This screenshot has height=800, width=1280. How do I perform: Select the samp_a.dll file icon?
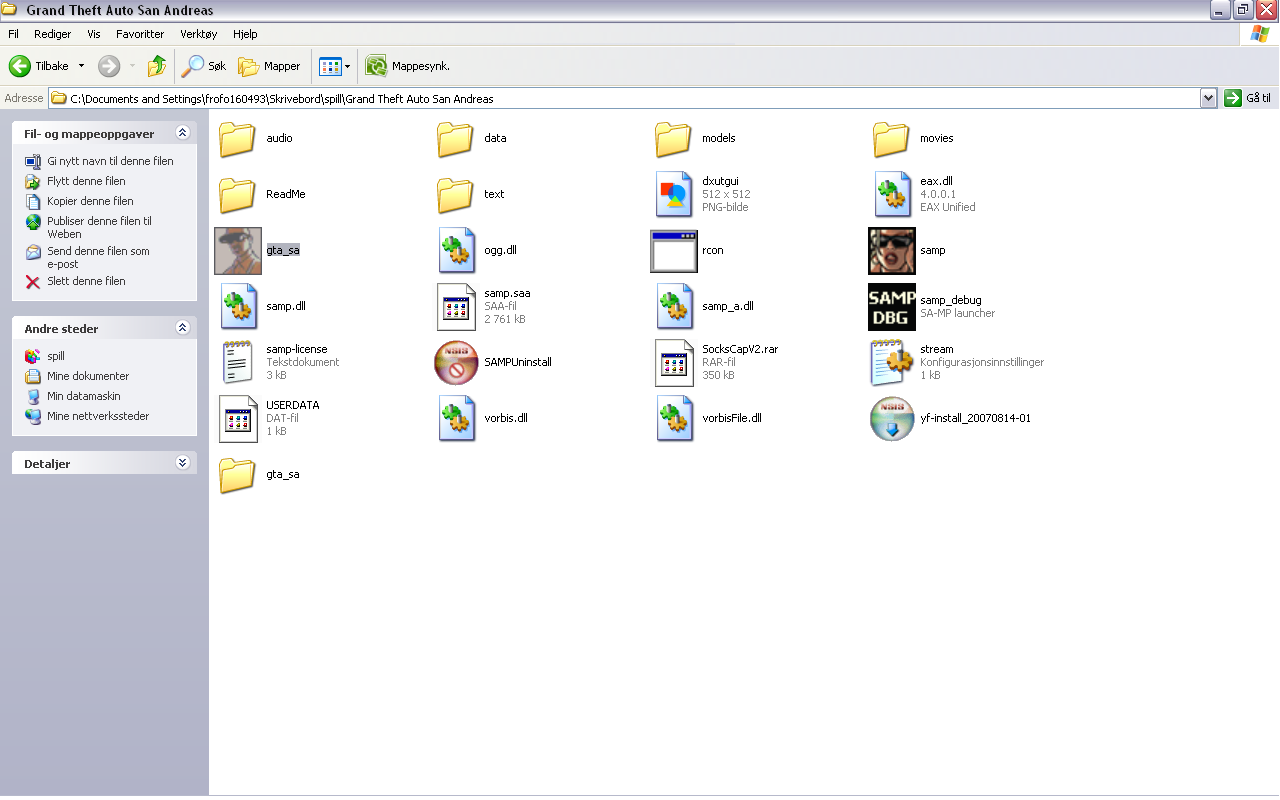coord(673,307)
